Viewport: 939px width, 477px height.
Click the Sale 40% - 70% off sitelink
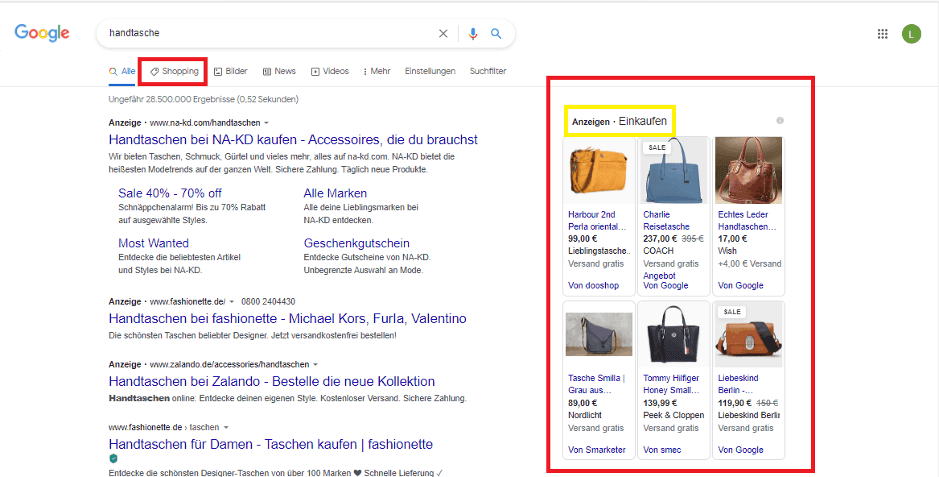(169, 193)
